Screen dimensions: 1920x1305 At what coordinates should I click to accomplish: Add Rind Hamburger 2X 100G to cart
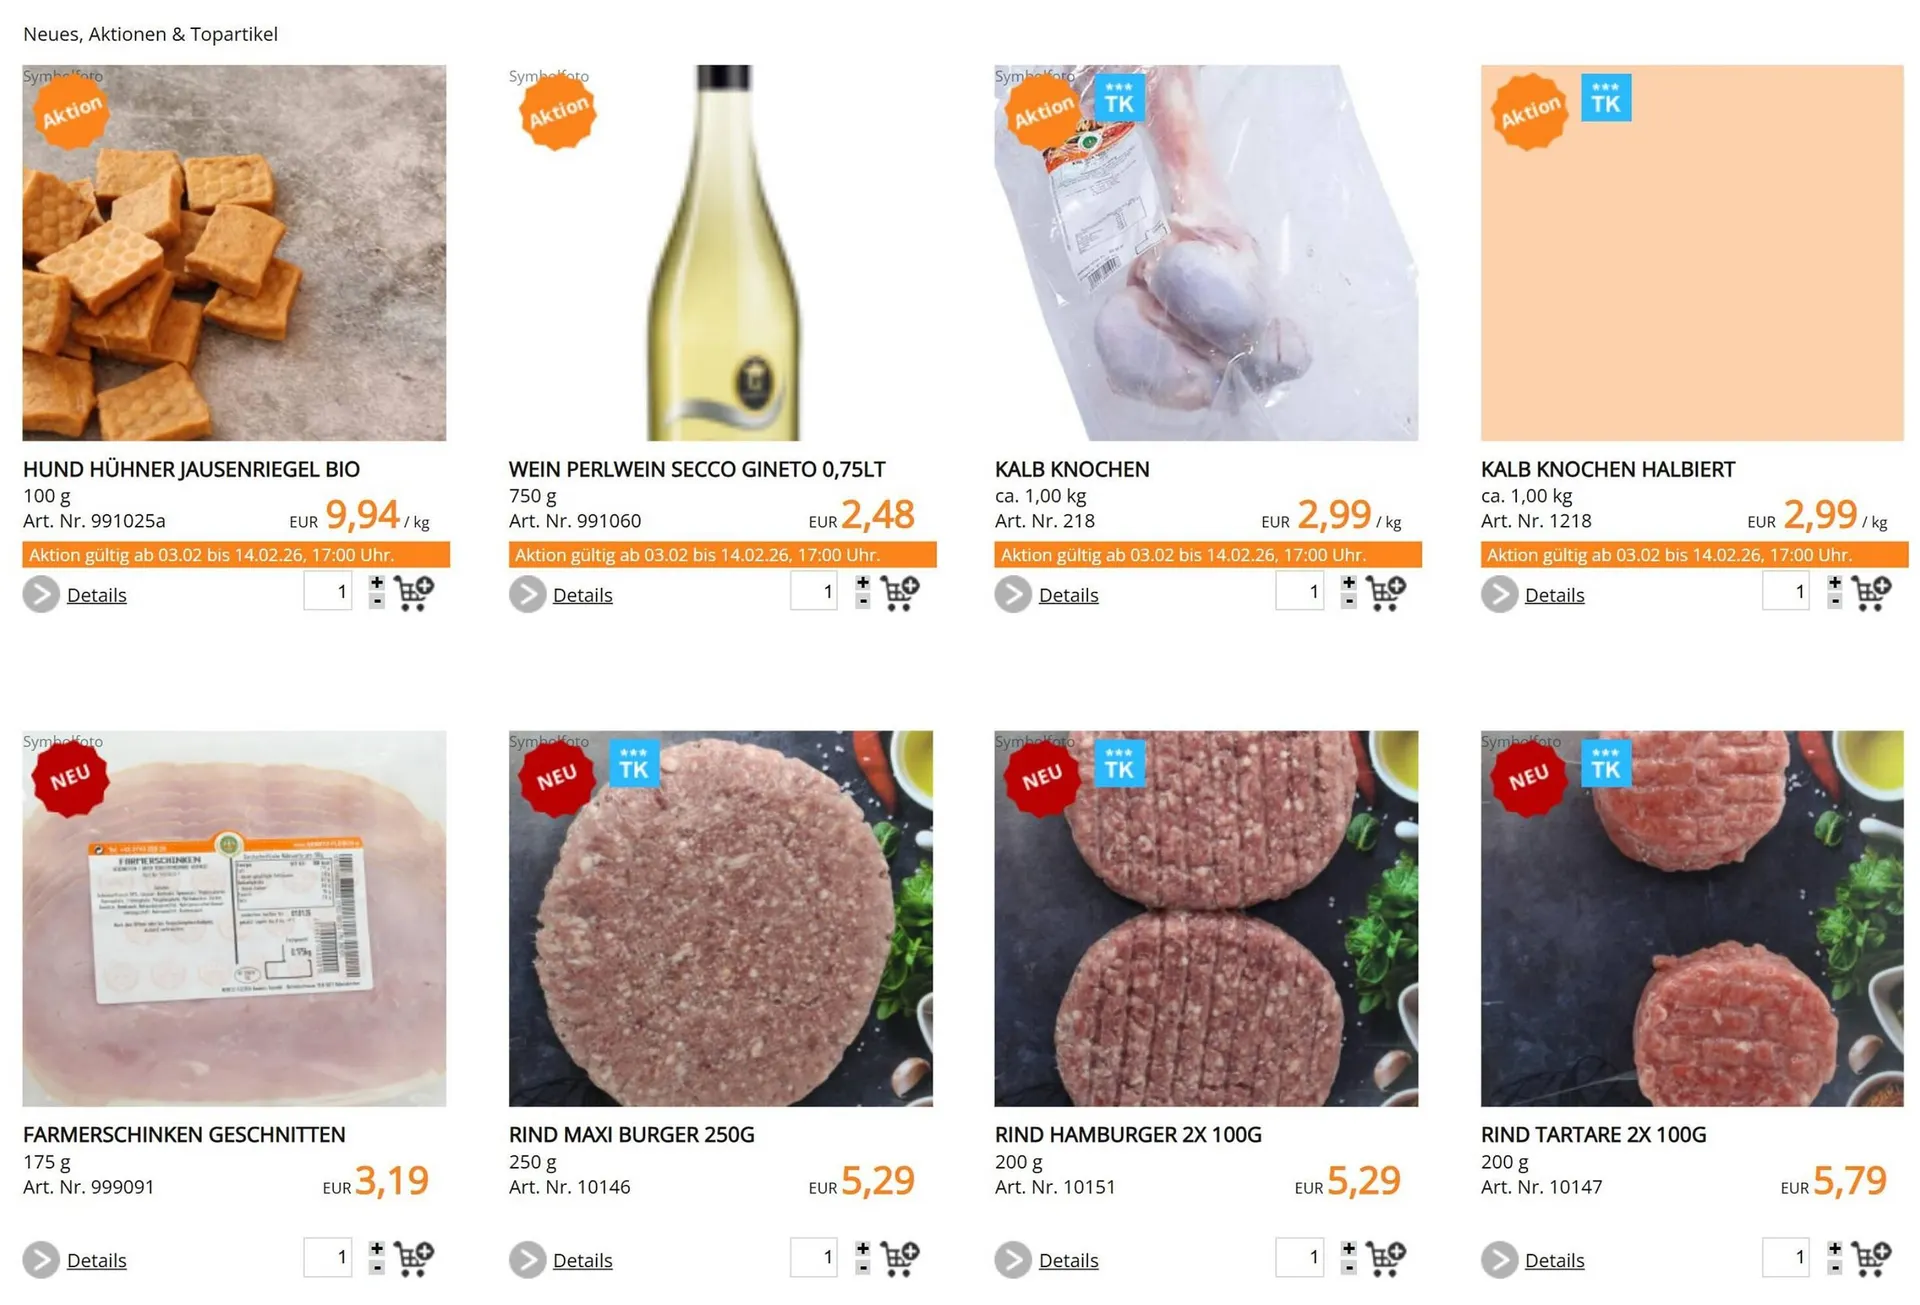coord(1385,1258)
